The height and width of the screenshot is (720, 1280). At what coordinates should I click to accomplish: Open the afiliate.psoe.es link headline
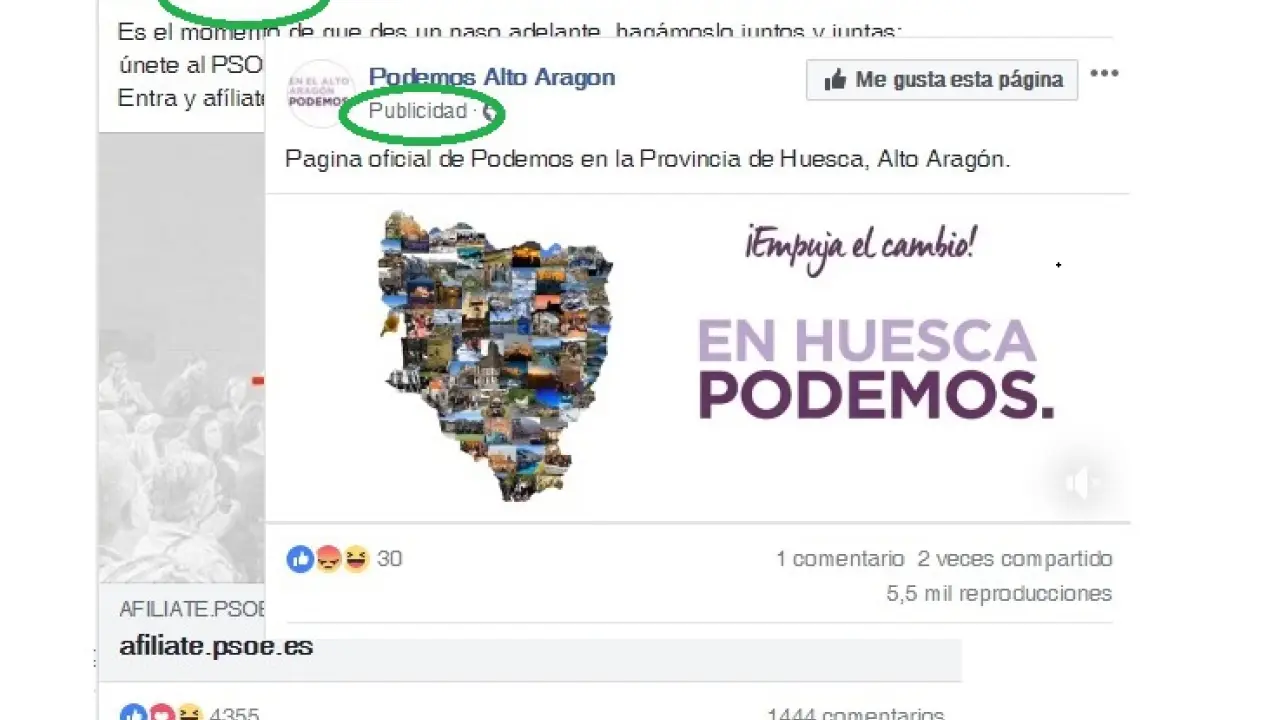click(x=216, y=646)
